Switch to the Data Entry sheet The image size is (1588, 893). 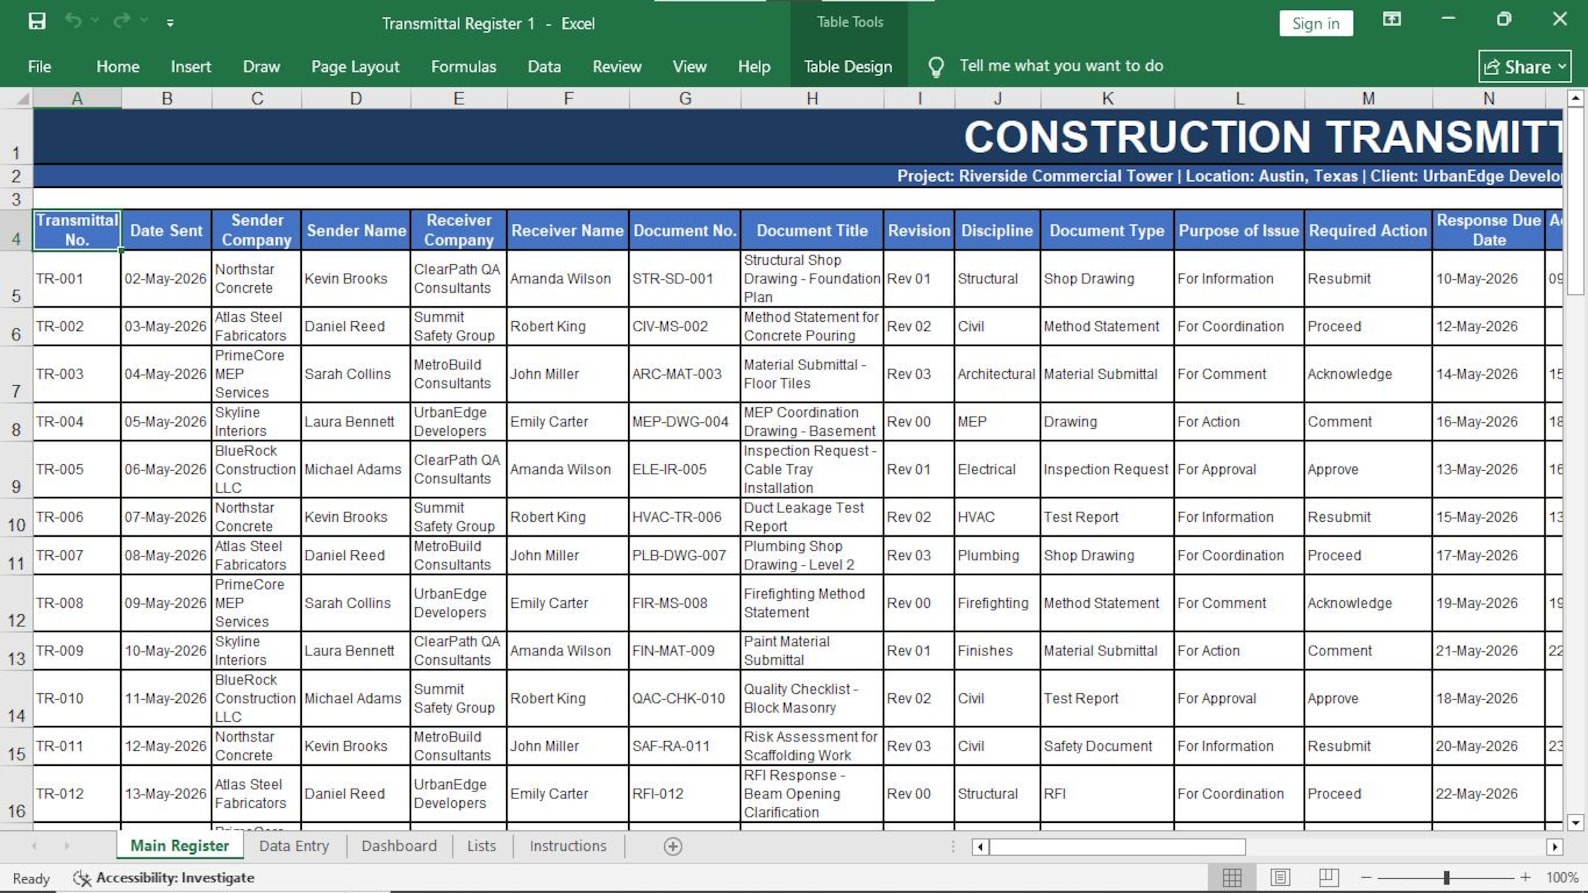(294, 846)
